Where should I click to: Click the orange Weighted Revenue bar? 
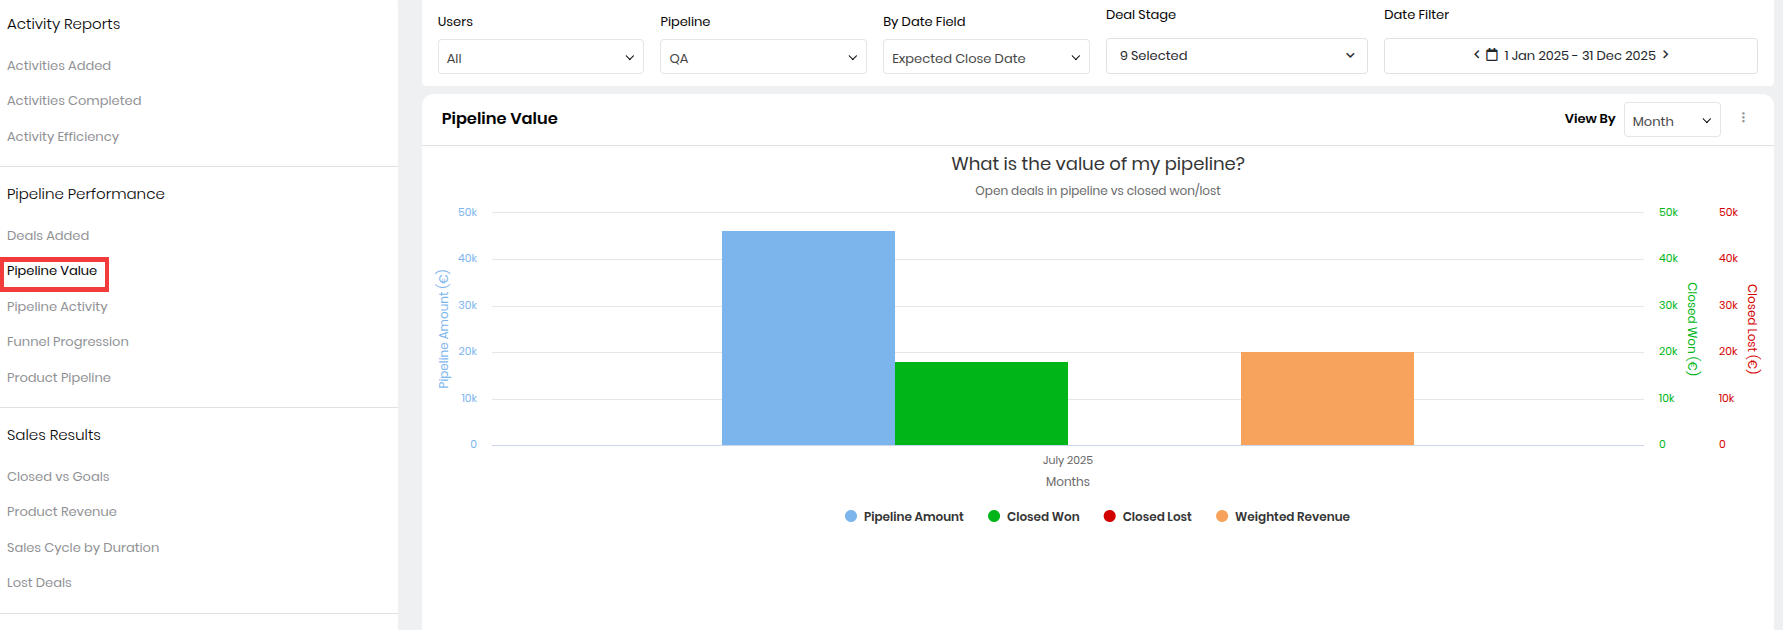[x=1327, y=399]
